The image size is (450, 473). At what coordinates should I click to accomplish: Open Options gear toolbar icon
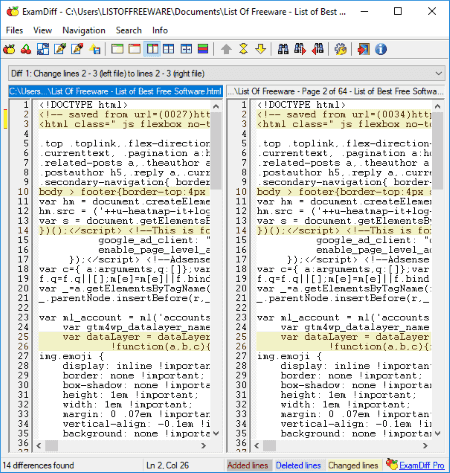[x=341, y=49]
